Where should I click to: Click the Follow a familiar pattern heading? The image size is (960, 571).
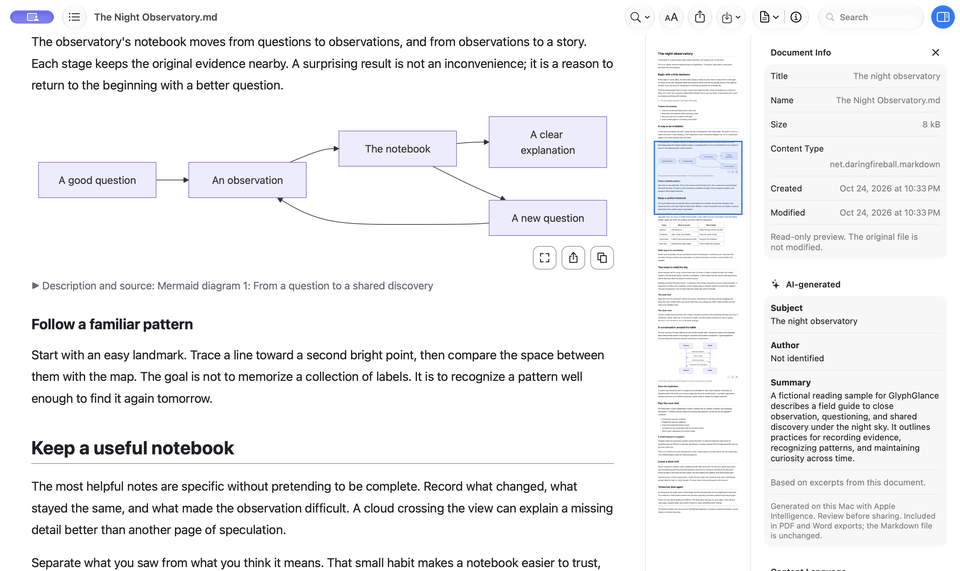point(112,324)
